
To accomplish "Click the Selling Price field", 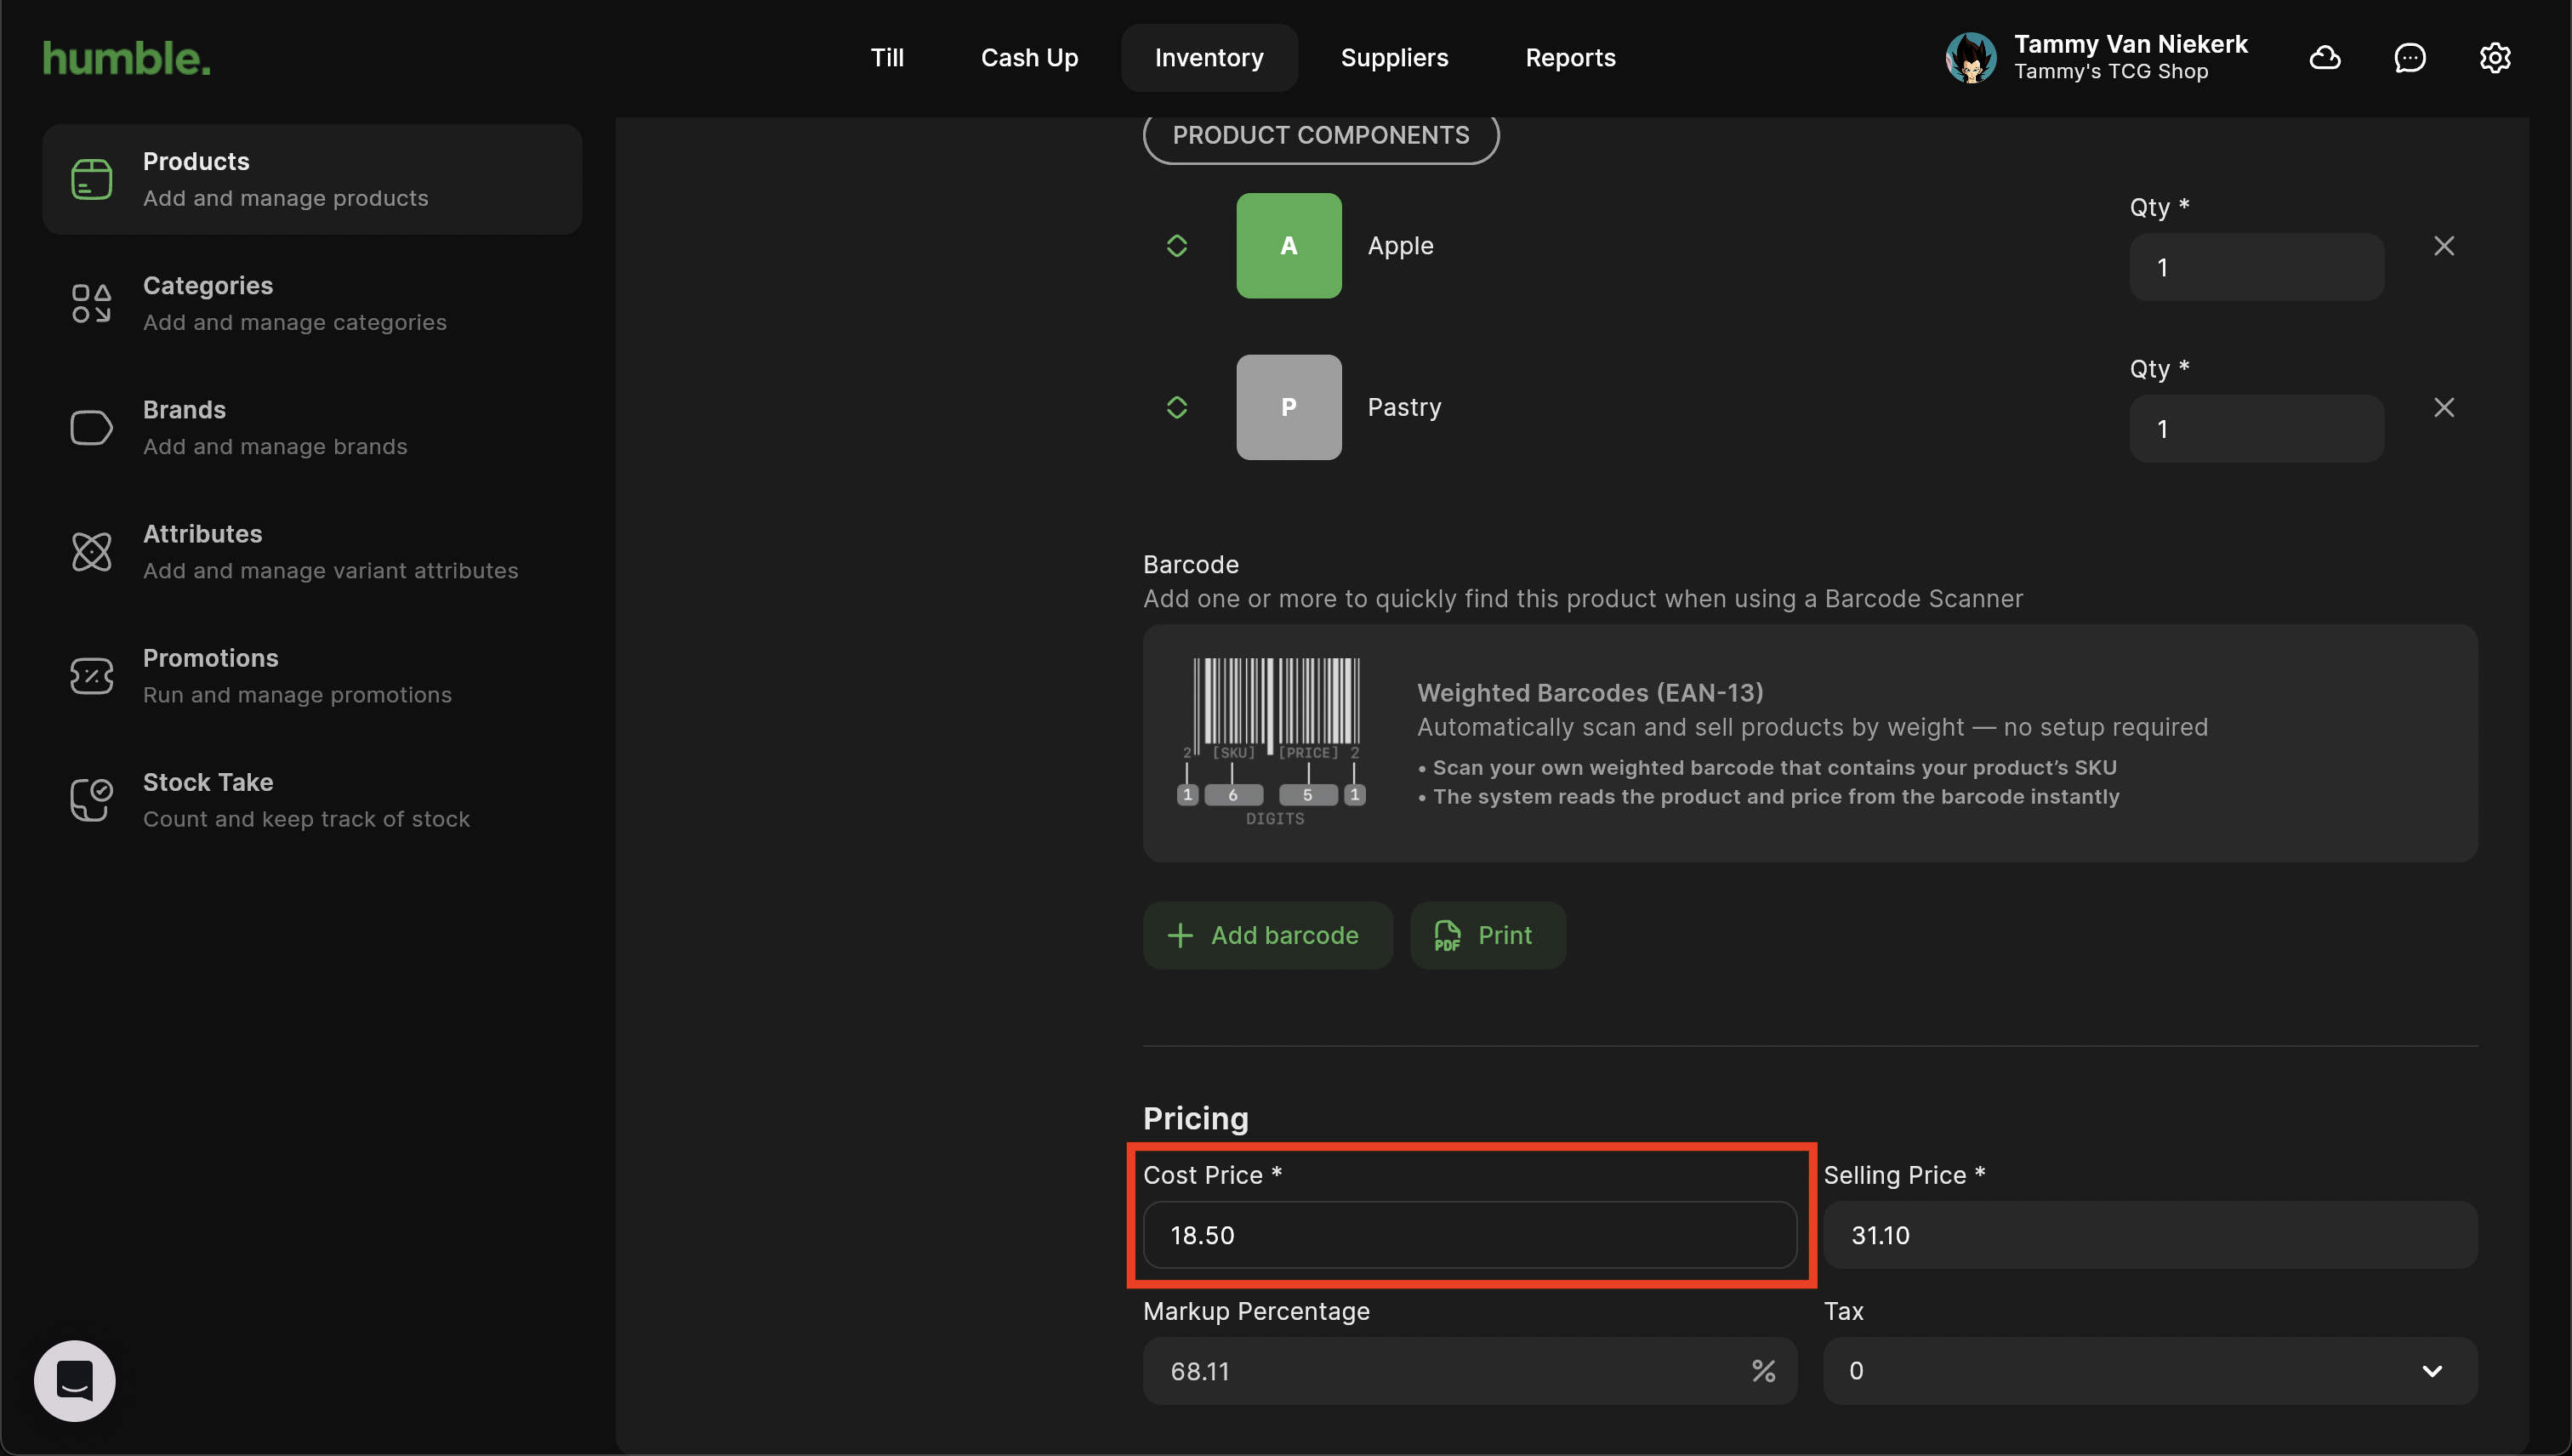I will click(2149, 1235).
